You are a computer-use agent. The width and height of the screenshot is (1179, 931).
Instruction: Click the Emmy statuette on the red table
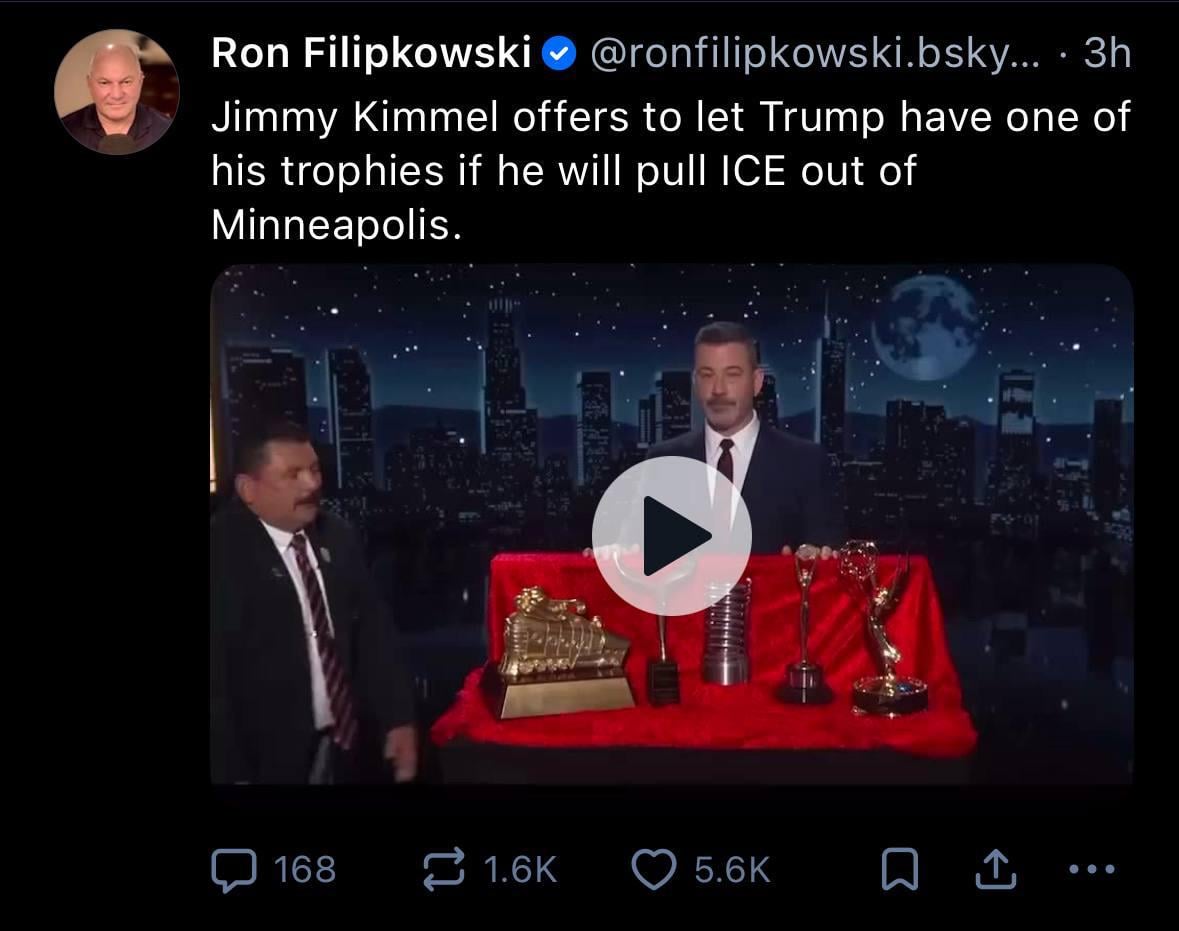[887, 628]
